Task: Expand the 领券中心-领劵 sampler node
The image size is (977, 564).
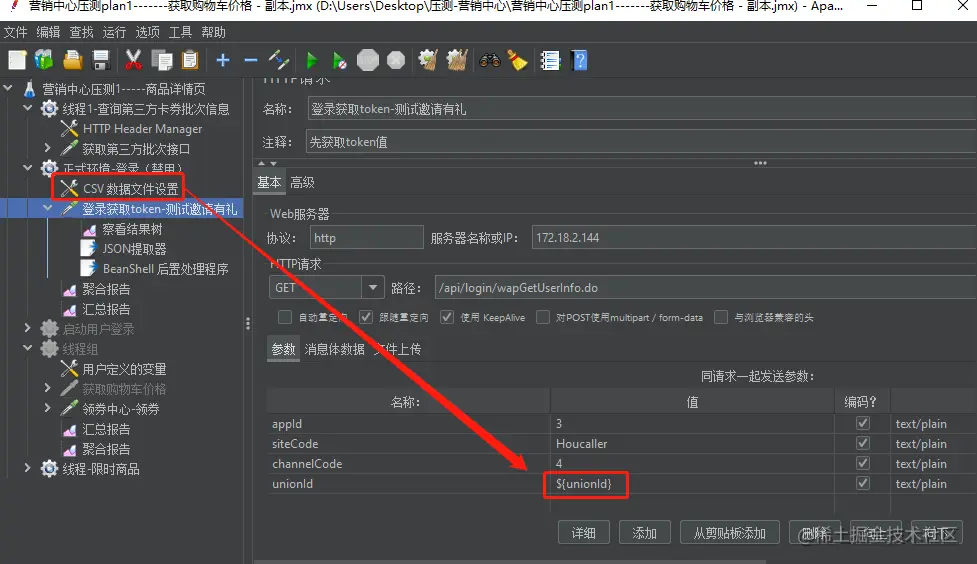Action: 47,408
